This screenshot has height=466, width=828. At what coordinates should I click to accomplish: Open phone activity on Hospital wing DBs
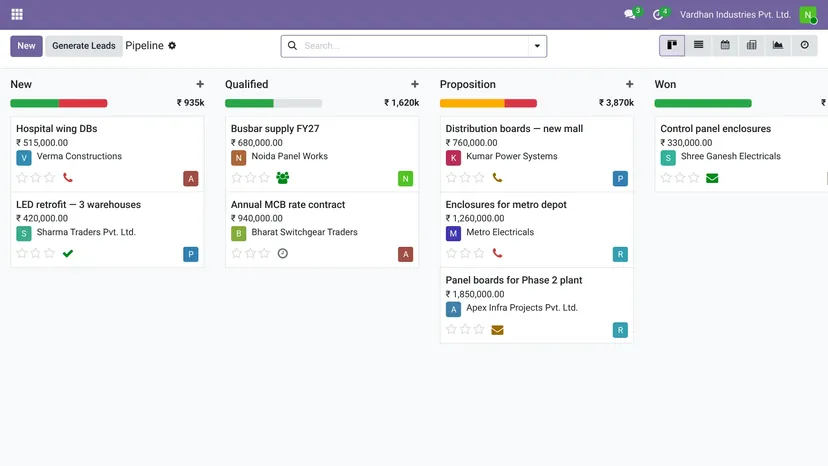point(68,178)
